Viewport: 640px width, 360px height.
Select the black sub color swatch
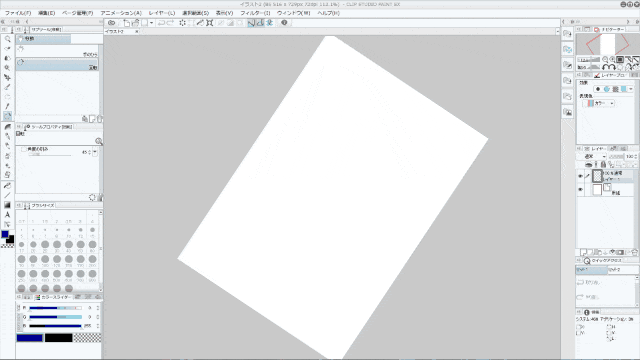click(58, 338)
